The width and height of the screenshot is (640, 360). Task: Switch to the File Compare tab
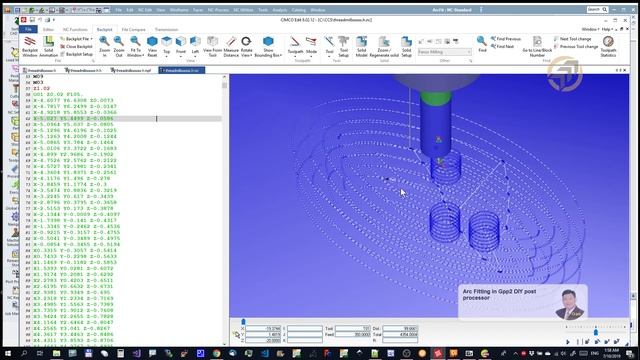click(x=133, y=29)
